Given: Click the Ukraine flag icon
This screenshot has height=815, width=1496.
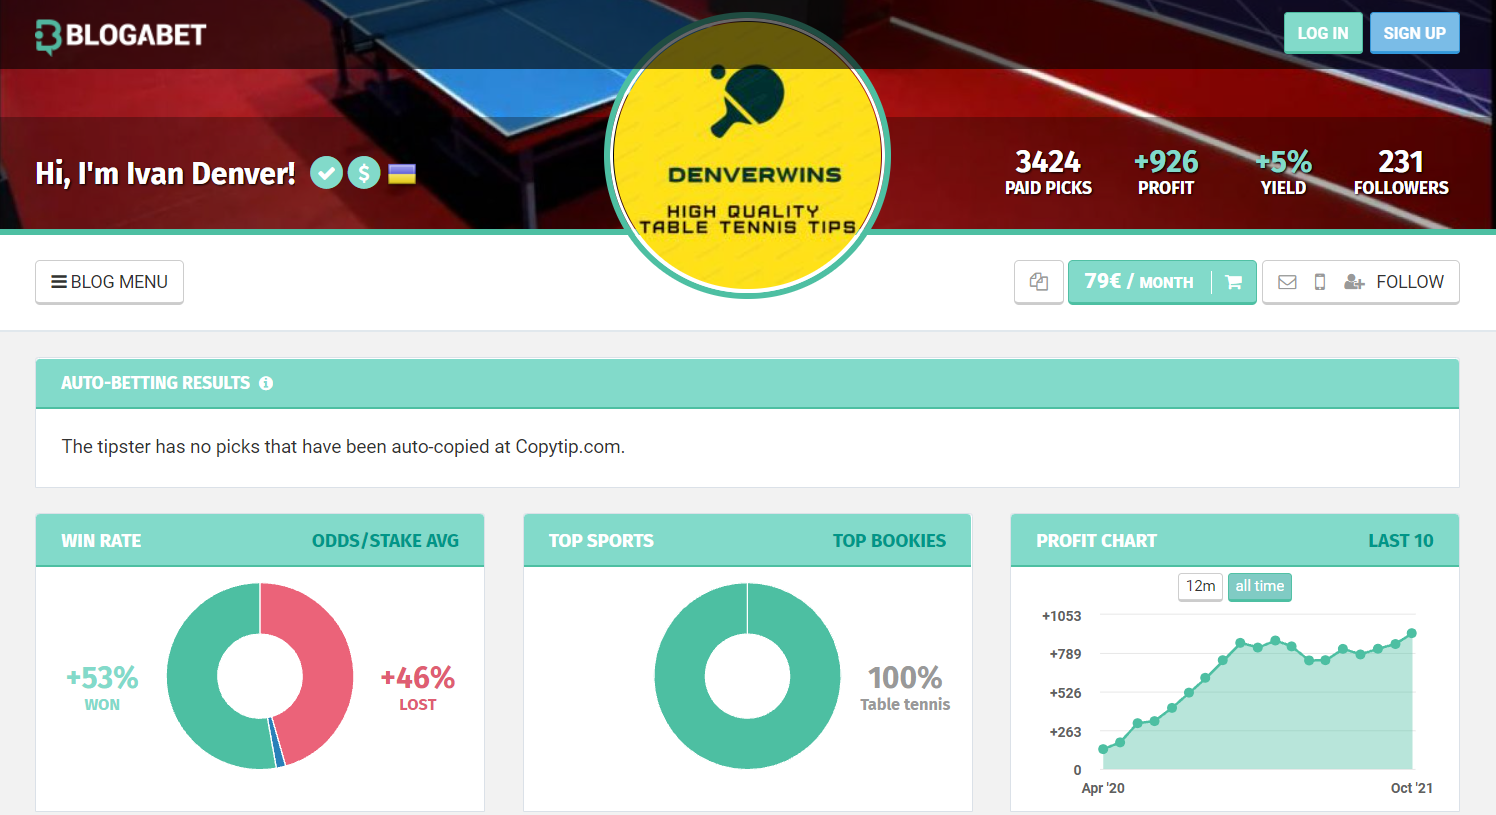Looking at the screenshot, I should coord(402,174).
